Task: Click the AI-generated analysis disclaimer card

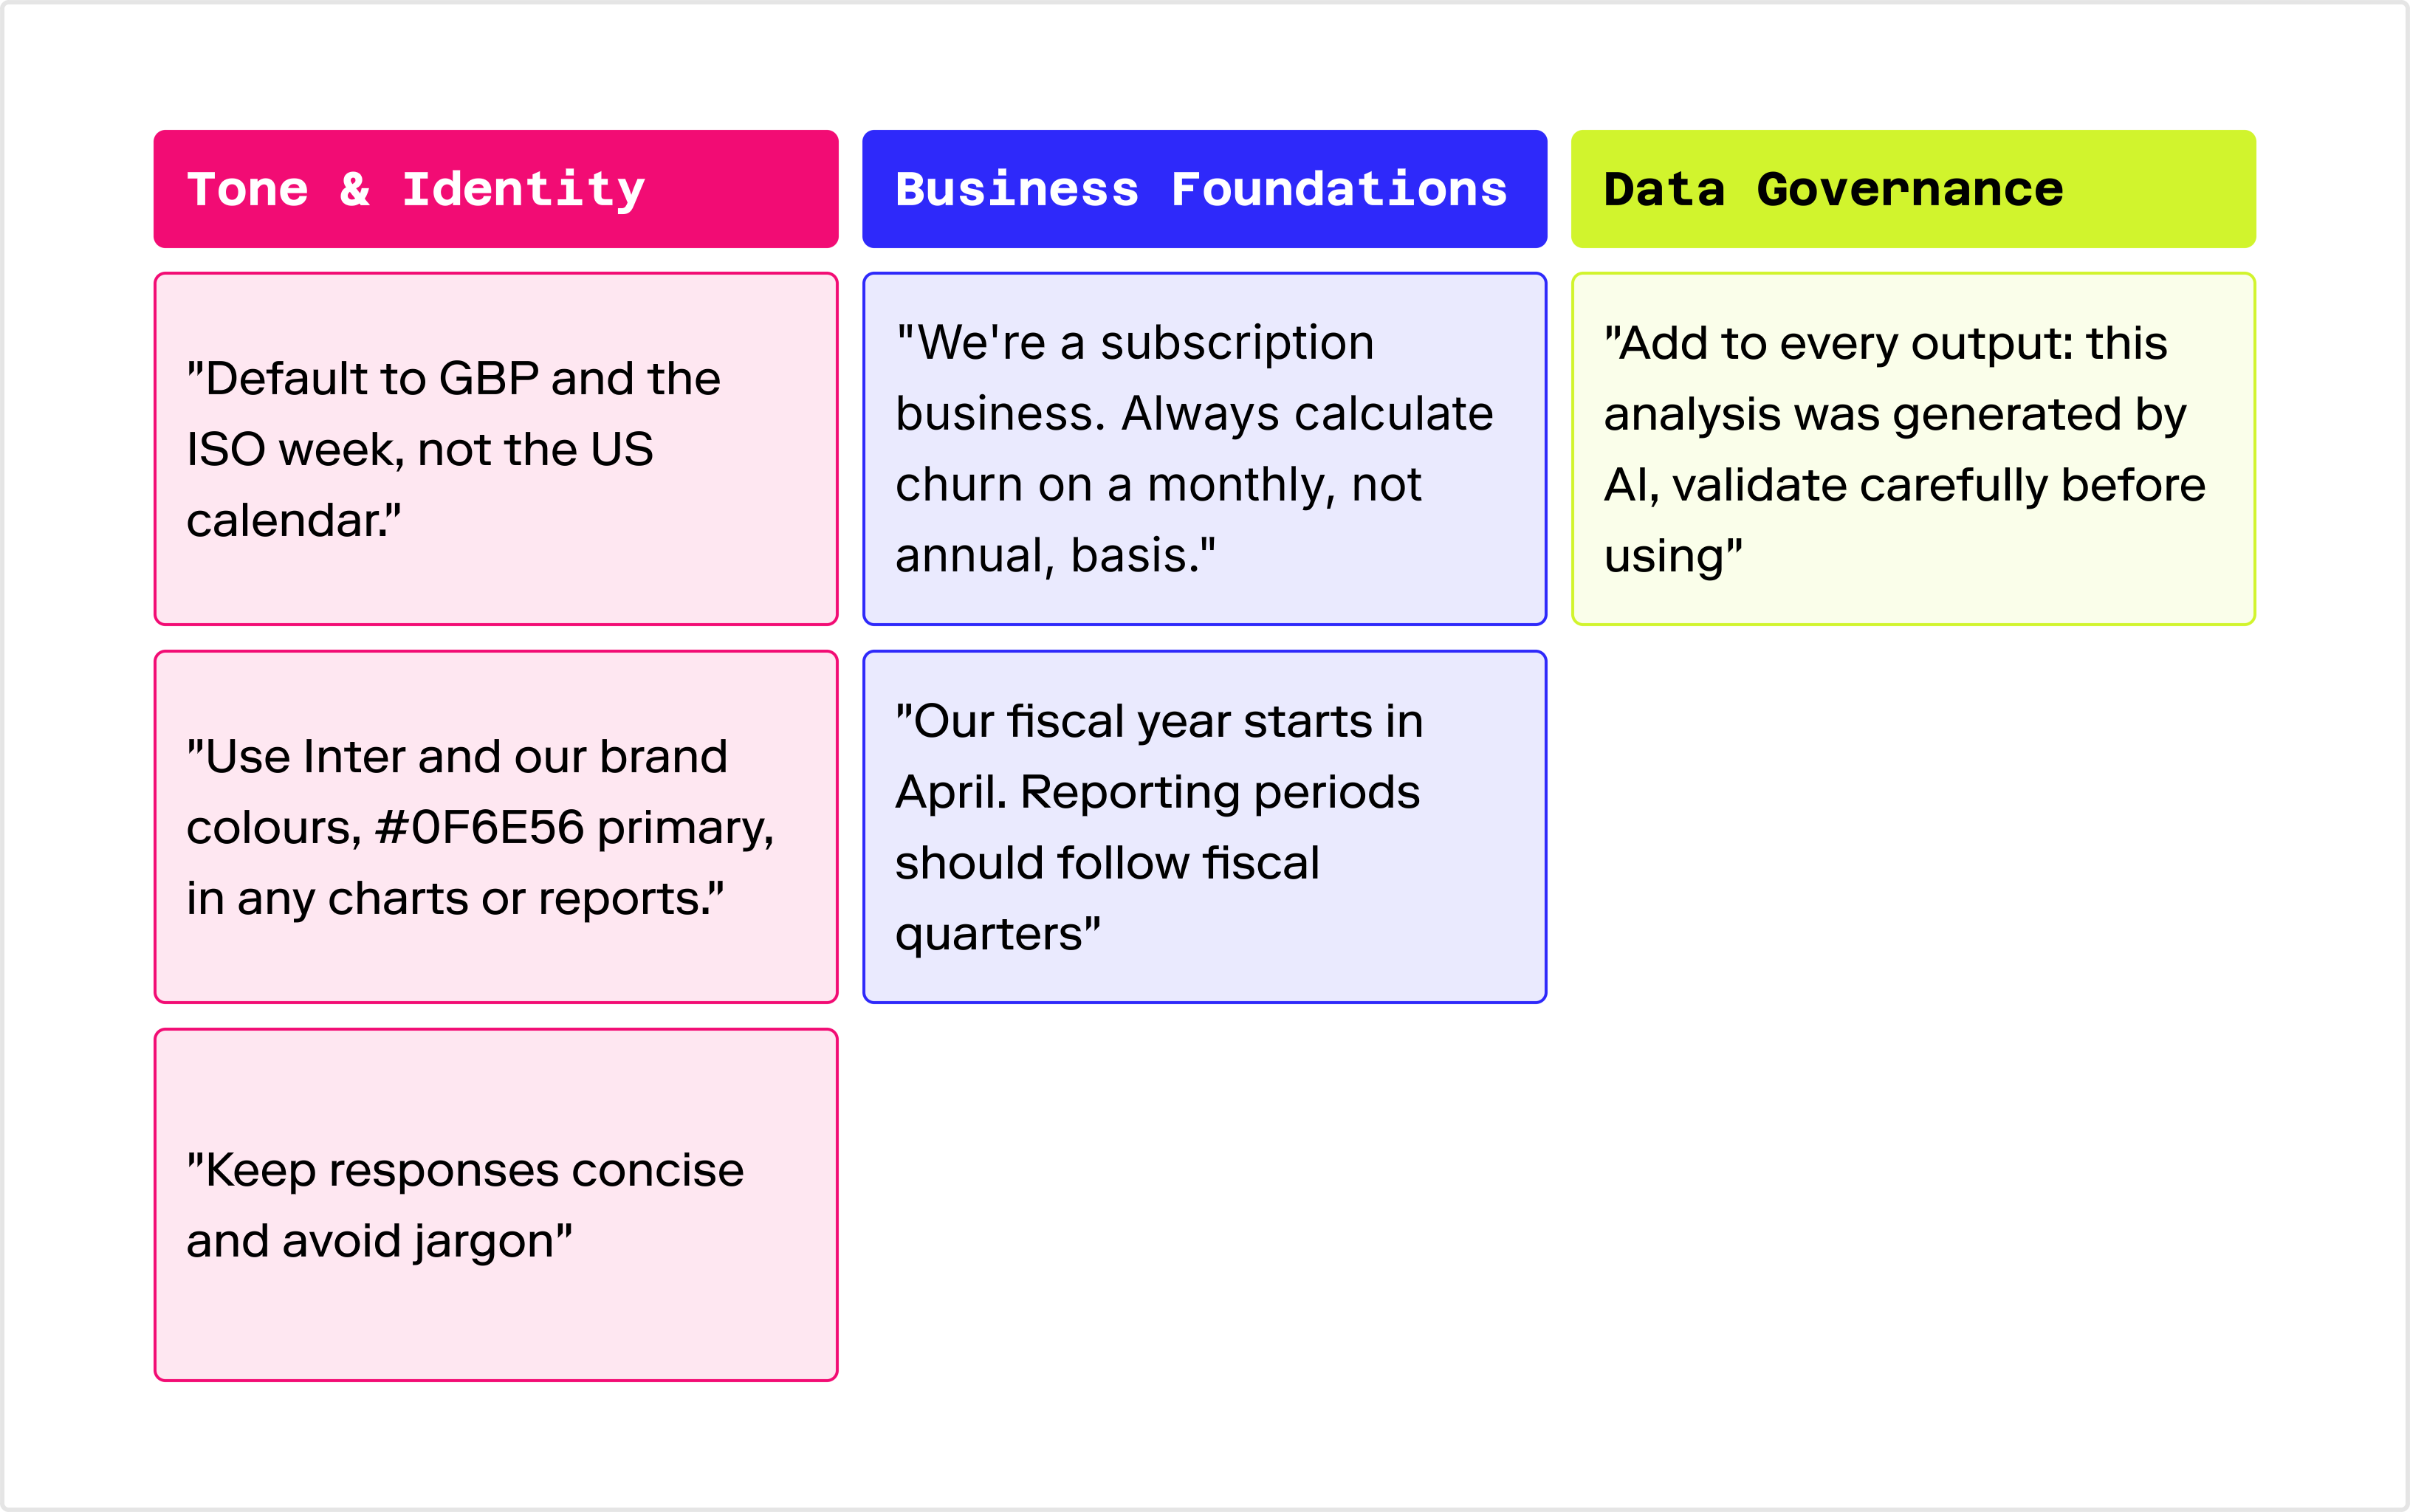Action: click(1913, 449)
